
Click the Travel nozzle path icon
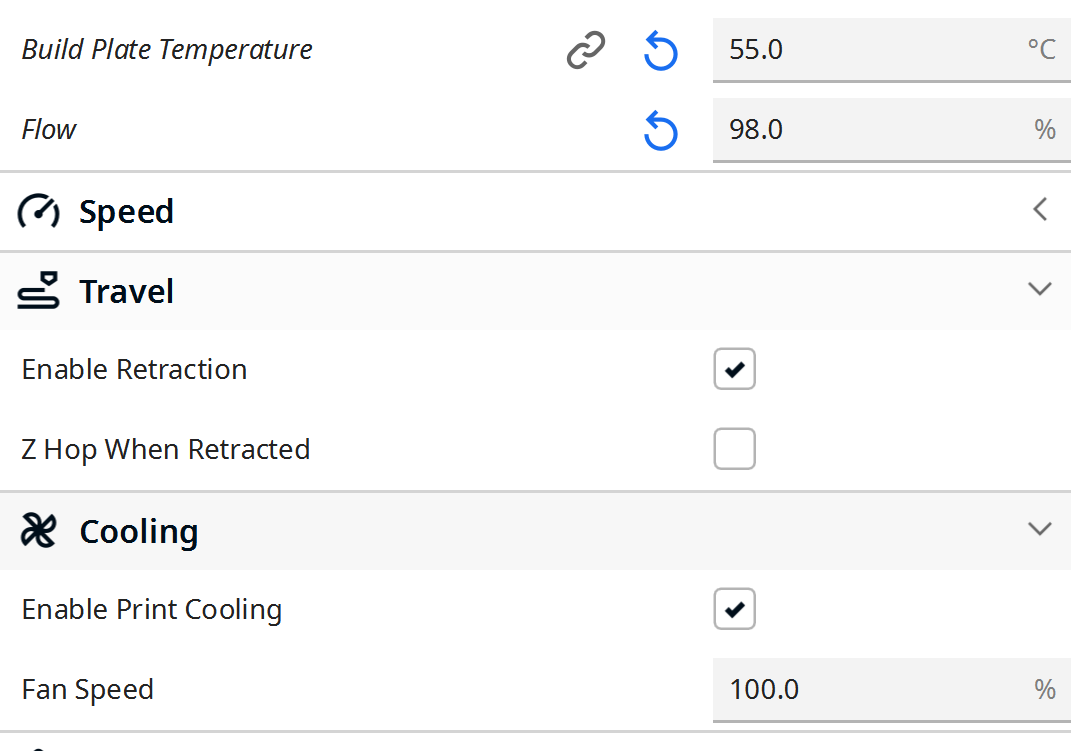(39, 290)
